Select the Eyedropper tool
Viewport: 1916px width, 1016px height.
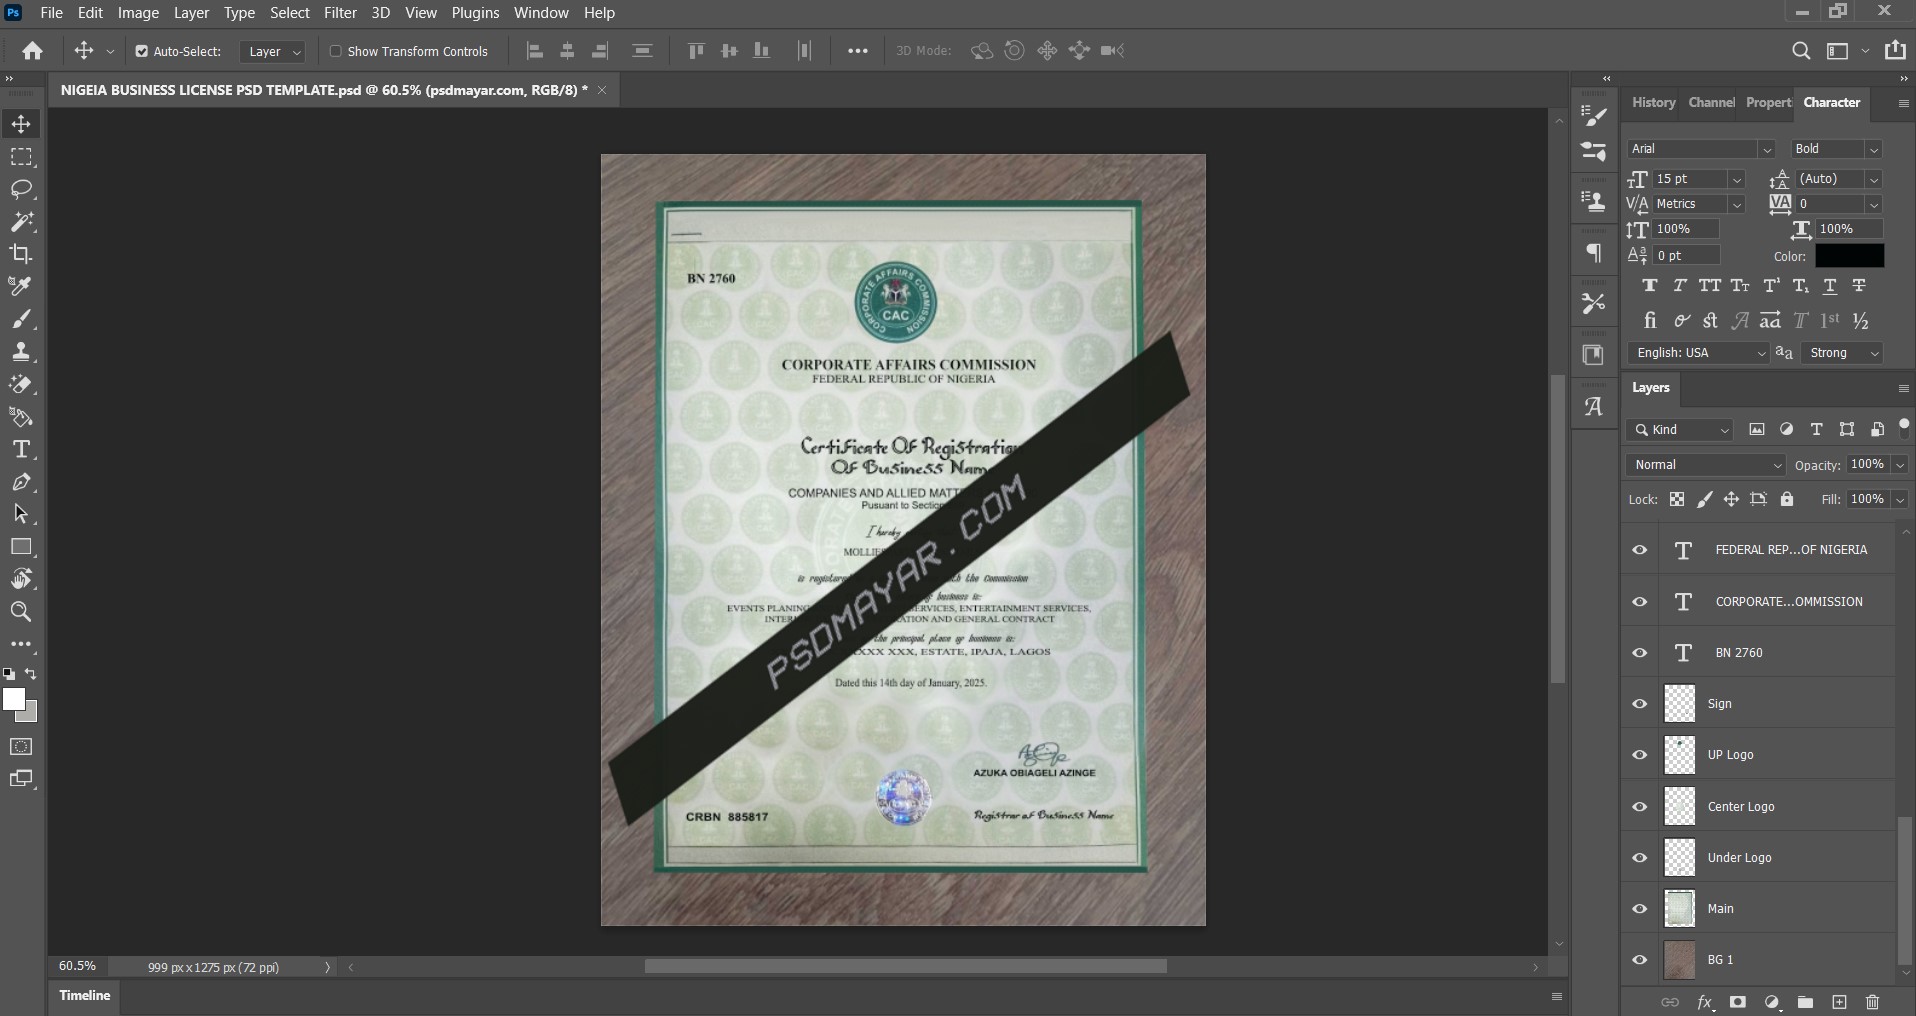click(x=21, y=286)
